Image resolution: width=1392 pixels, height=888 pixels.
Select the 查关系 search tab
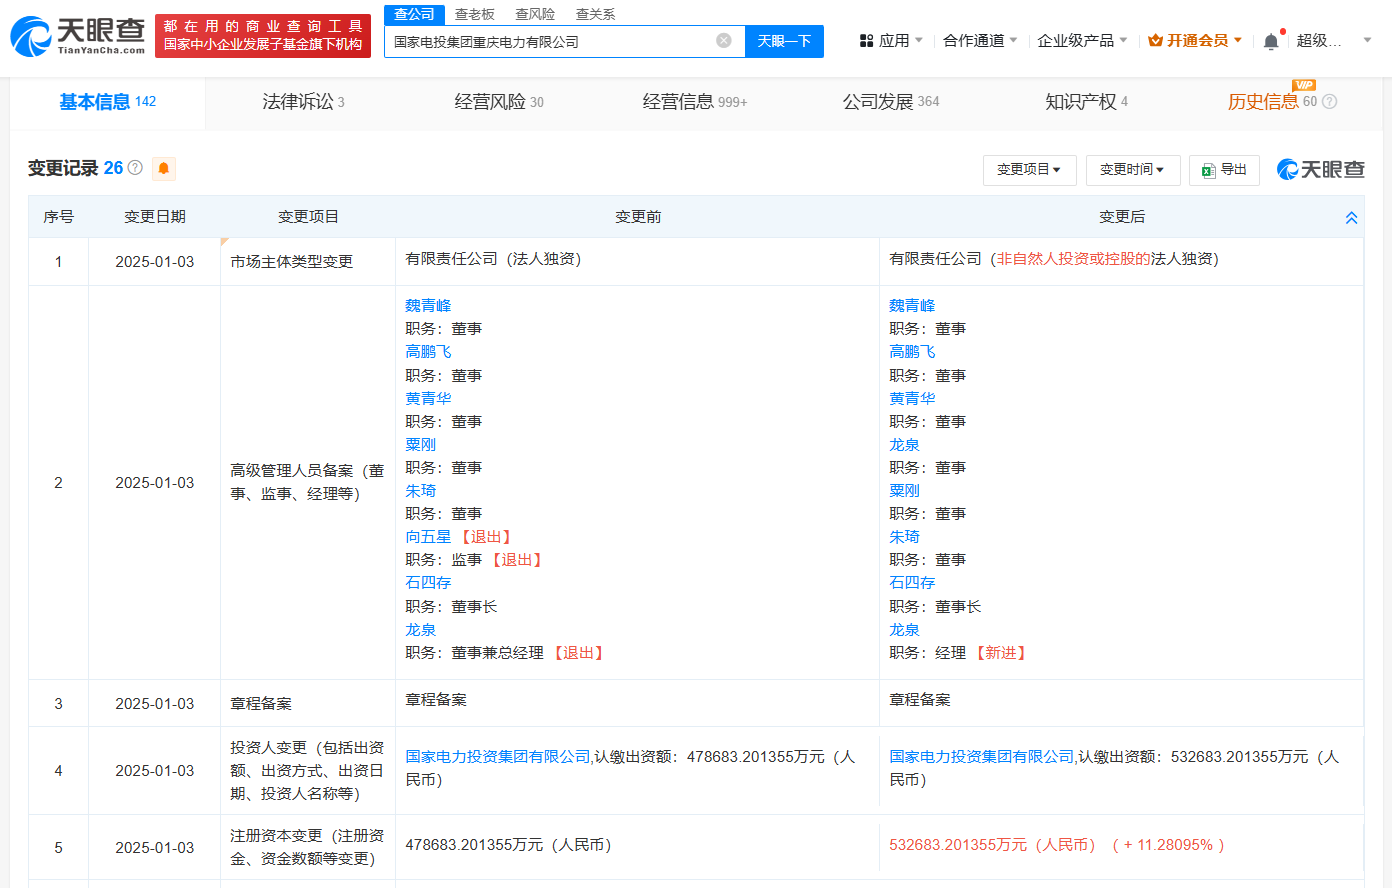pyautogui.click(x=596, y=14)
